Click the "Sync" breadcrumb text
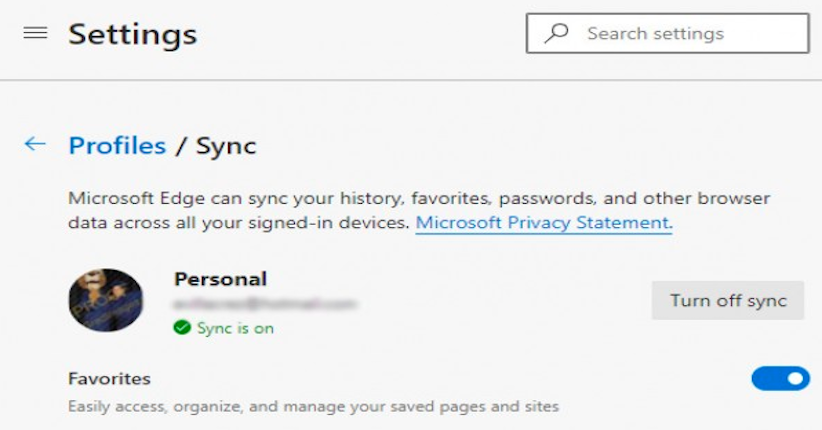The image size is (822, 430). click(x=226, y=146)
